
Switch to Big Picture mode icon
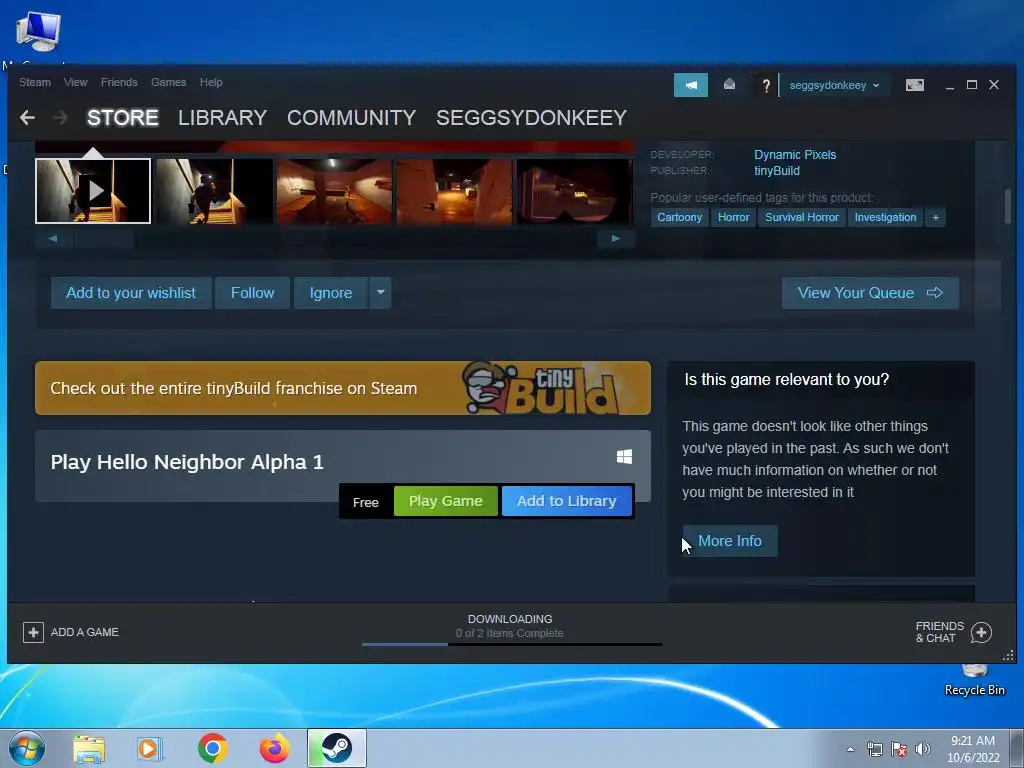pyautogui.click(x=915, y=85)
